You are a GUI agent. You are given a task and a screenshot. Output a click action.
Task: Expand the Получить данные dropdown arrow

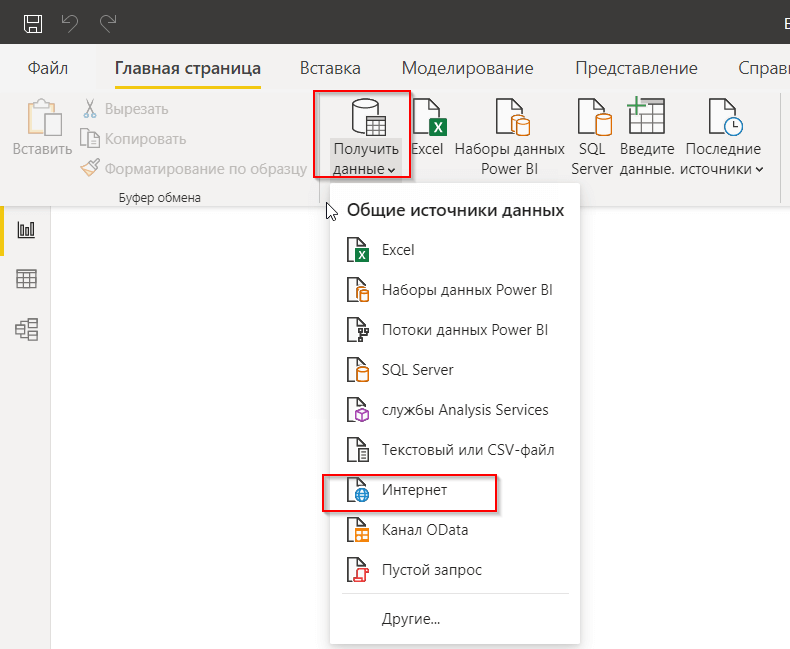click(x=391, y=170)
